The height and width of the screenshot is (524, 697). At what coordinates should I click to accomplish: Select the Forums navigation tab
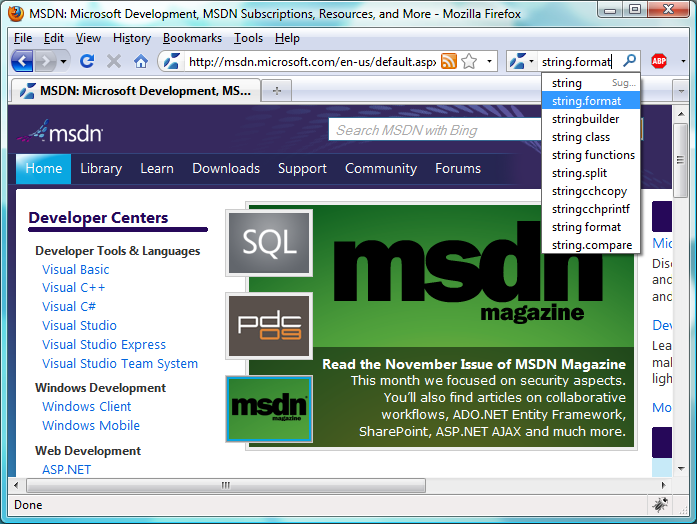(x=458, y=168)
